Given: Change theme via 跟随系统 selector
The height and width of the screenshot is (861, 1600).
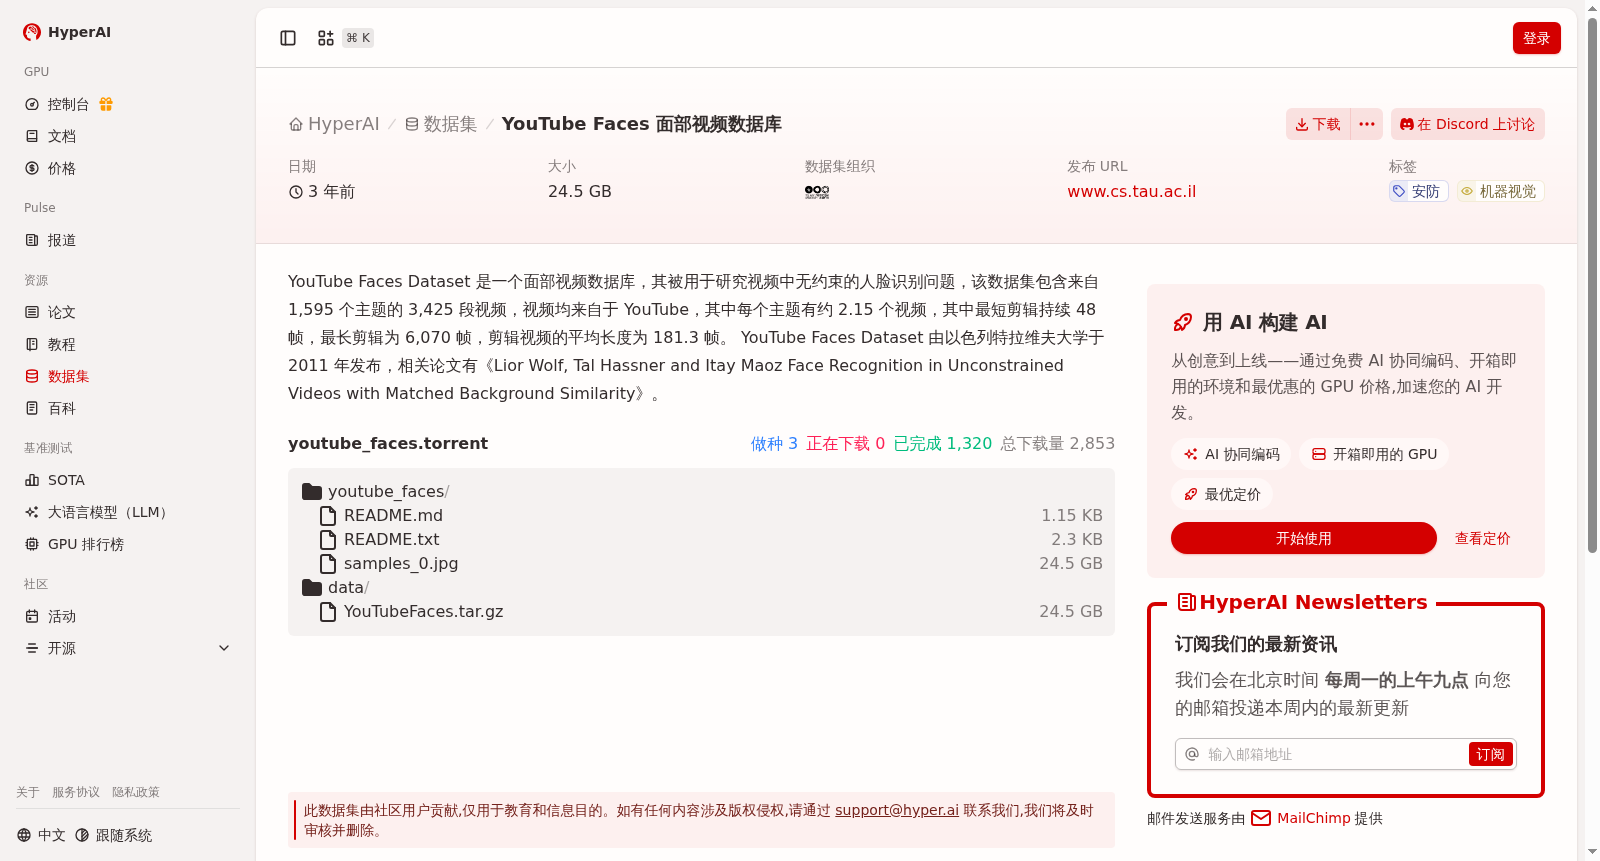Looking at the screenshot, I should [113, 835].
